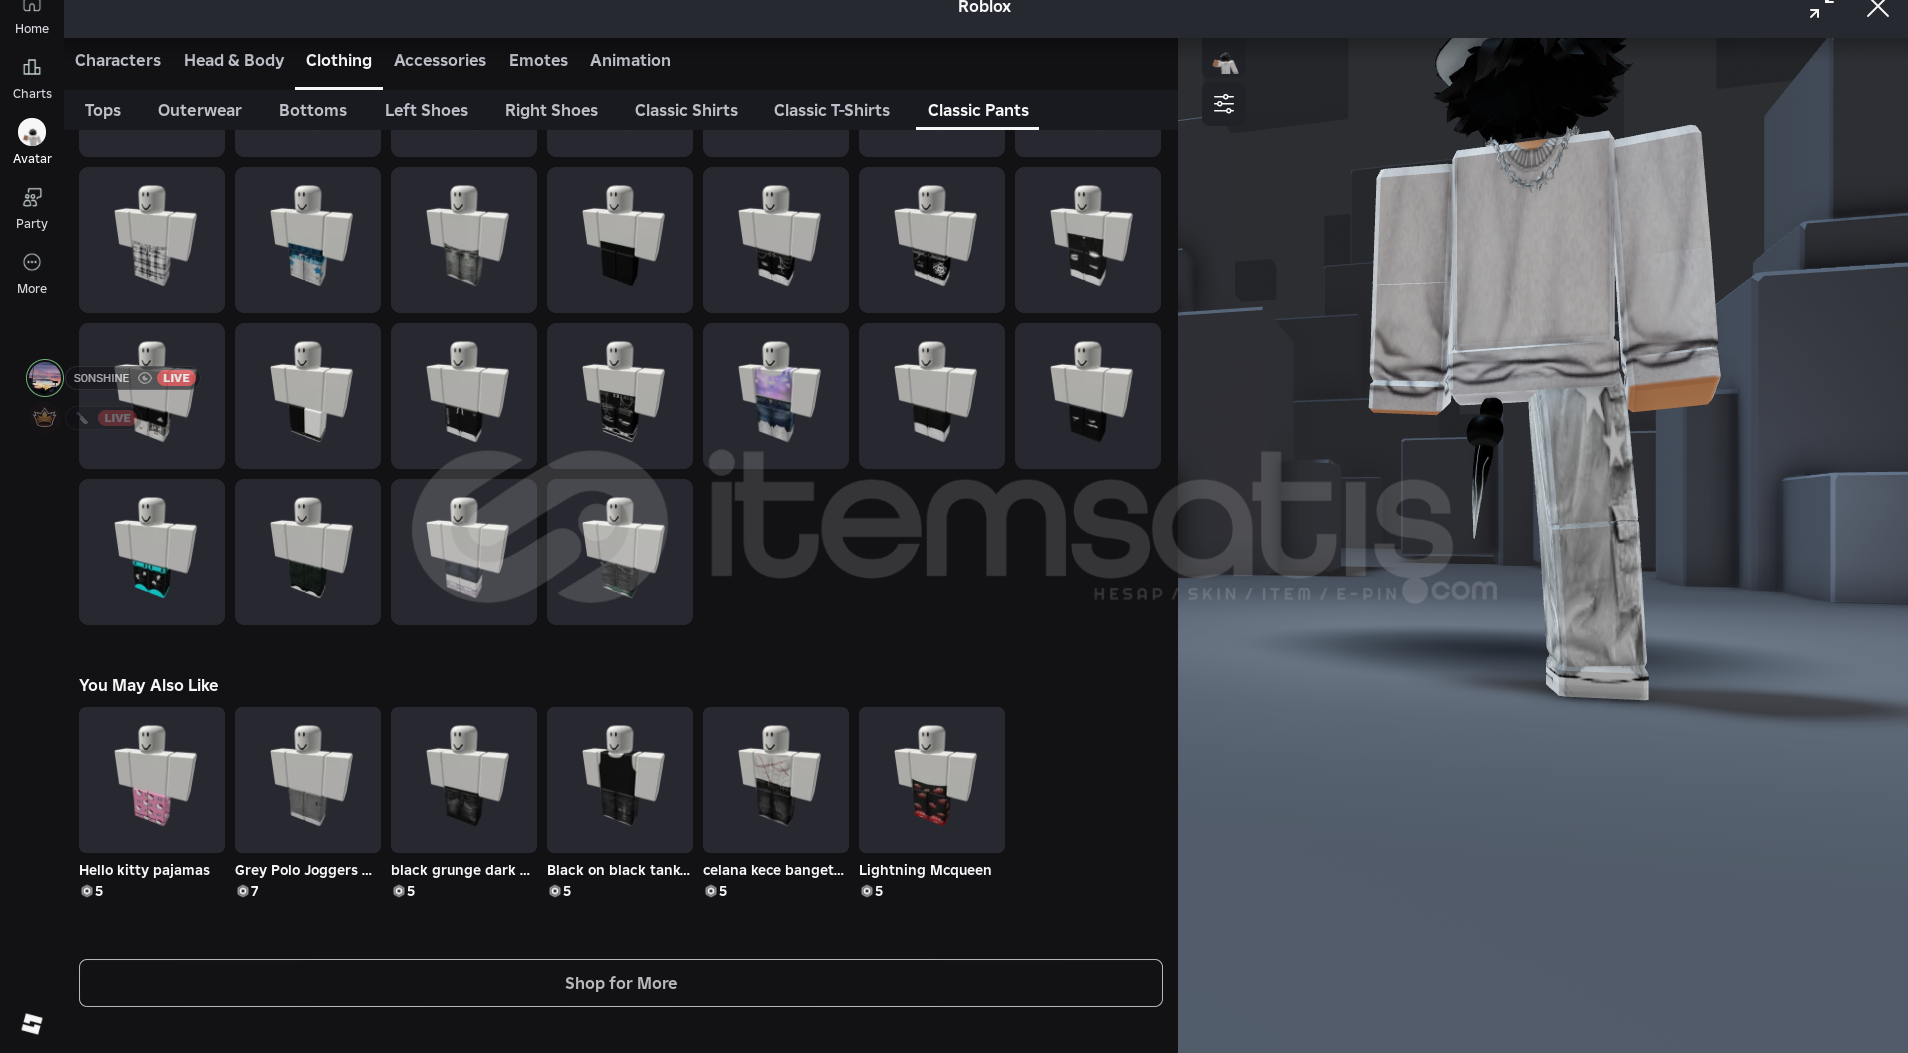Open the More sidebar menu
The image size is (1908, 1053).
[x=32, y=273]
